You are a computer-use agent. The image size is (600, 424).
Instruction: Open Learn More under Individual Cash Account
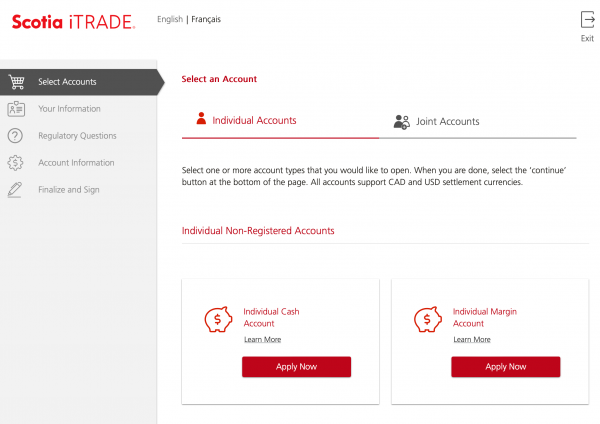click(262, 340)
